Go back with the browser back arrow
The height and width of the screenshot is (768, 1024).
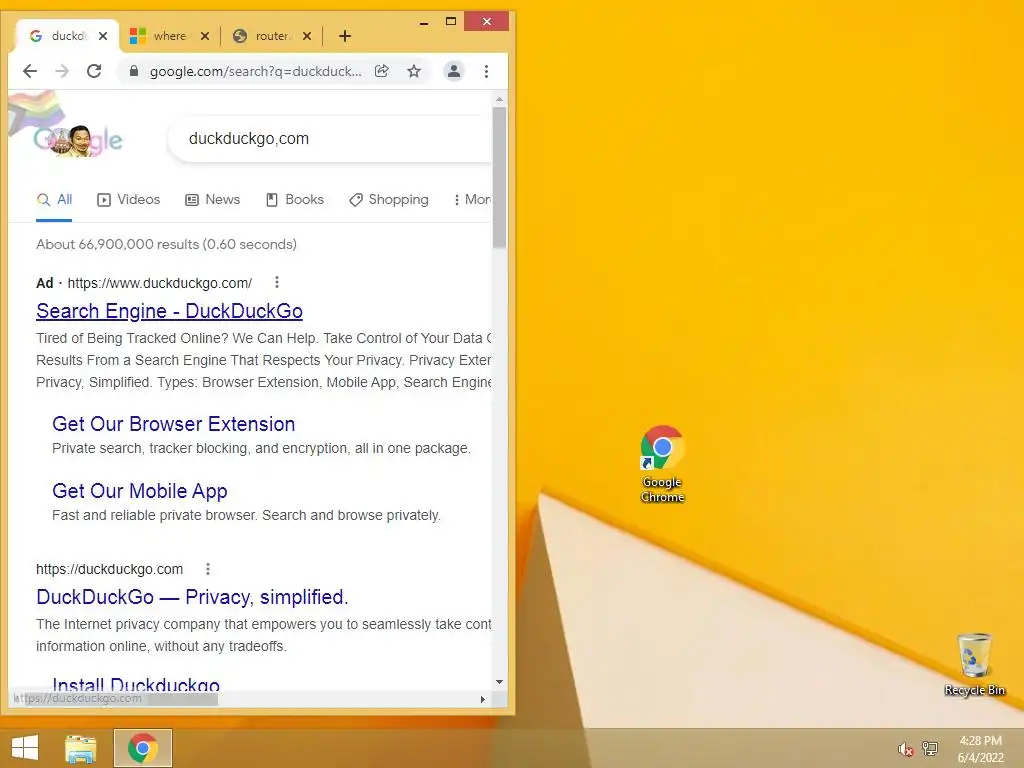(30, 71)
